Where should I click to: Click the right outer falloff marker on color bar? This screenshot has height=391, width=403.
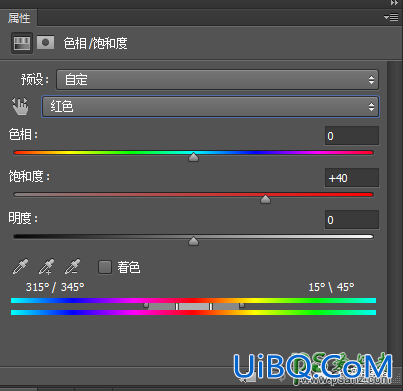coord(242,305)
